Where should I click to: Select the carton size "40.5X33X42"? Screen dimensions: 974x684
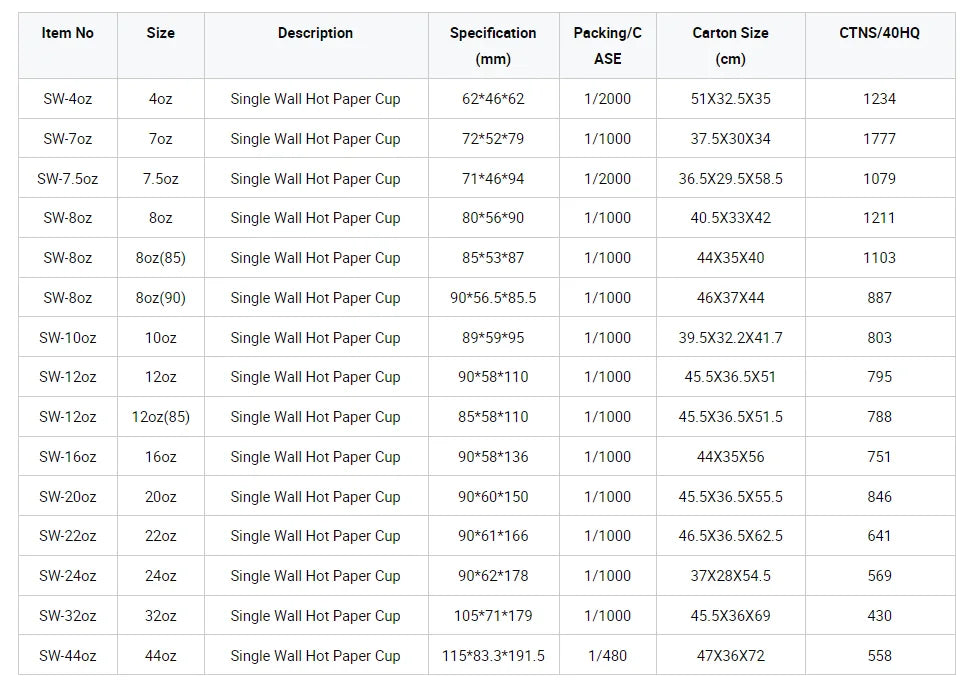click(x=730, y=218)
